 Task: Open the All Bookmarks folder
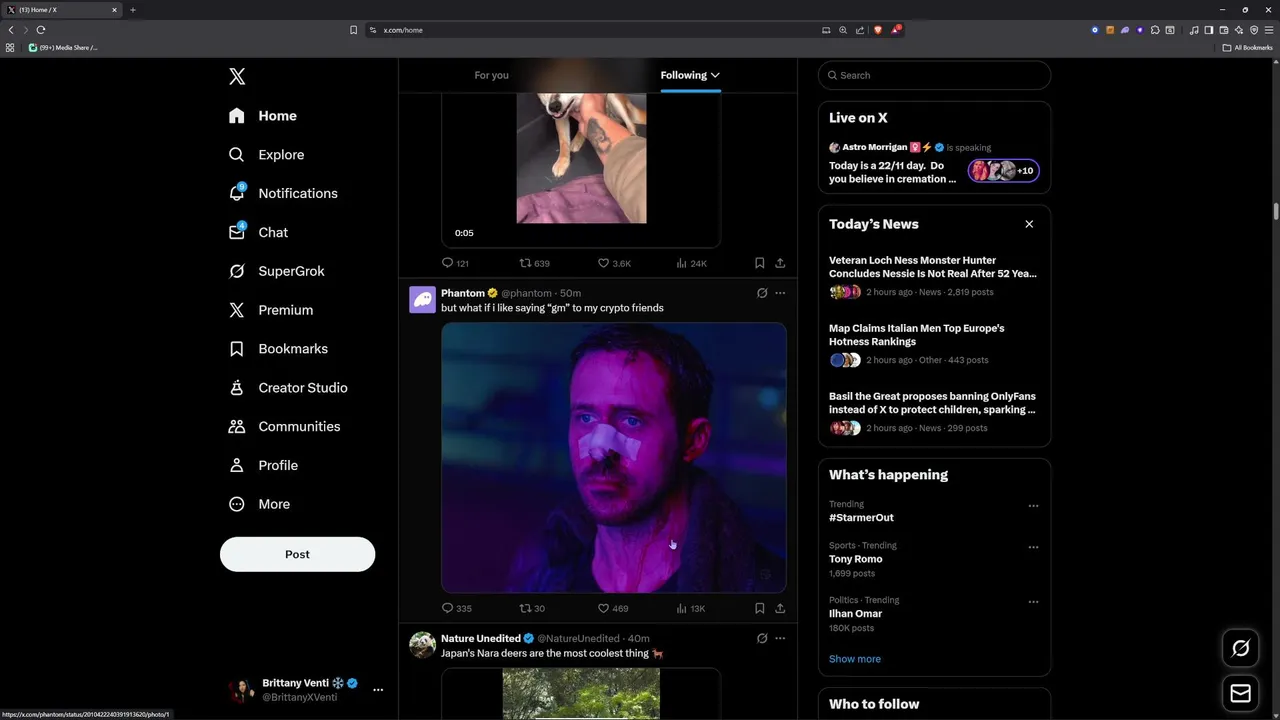pos(1247,47)
